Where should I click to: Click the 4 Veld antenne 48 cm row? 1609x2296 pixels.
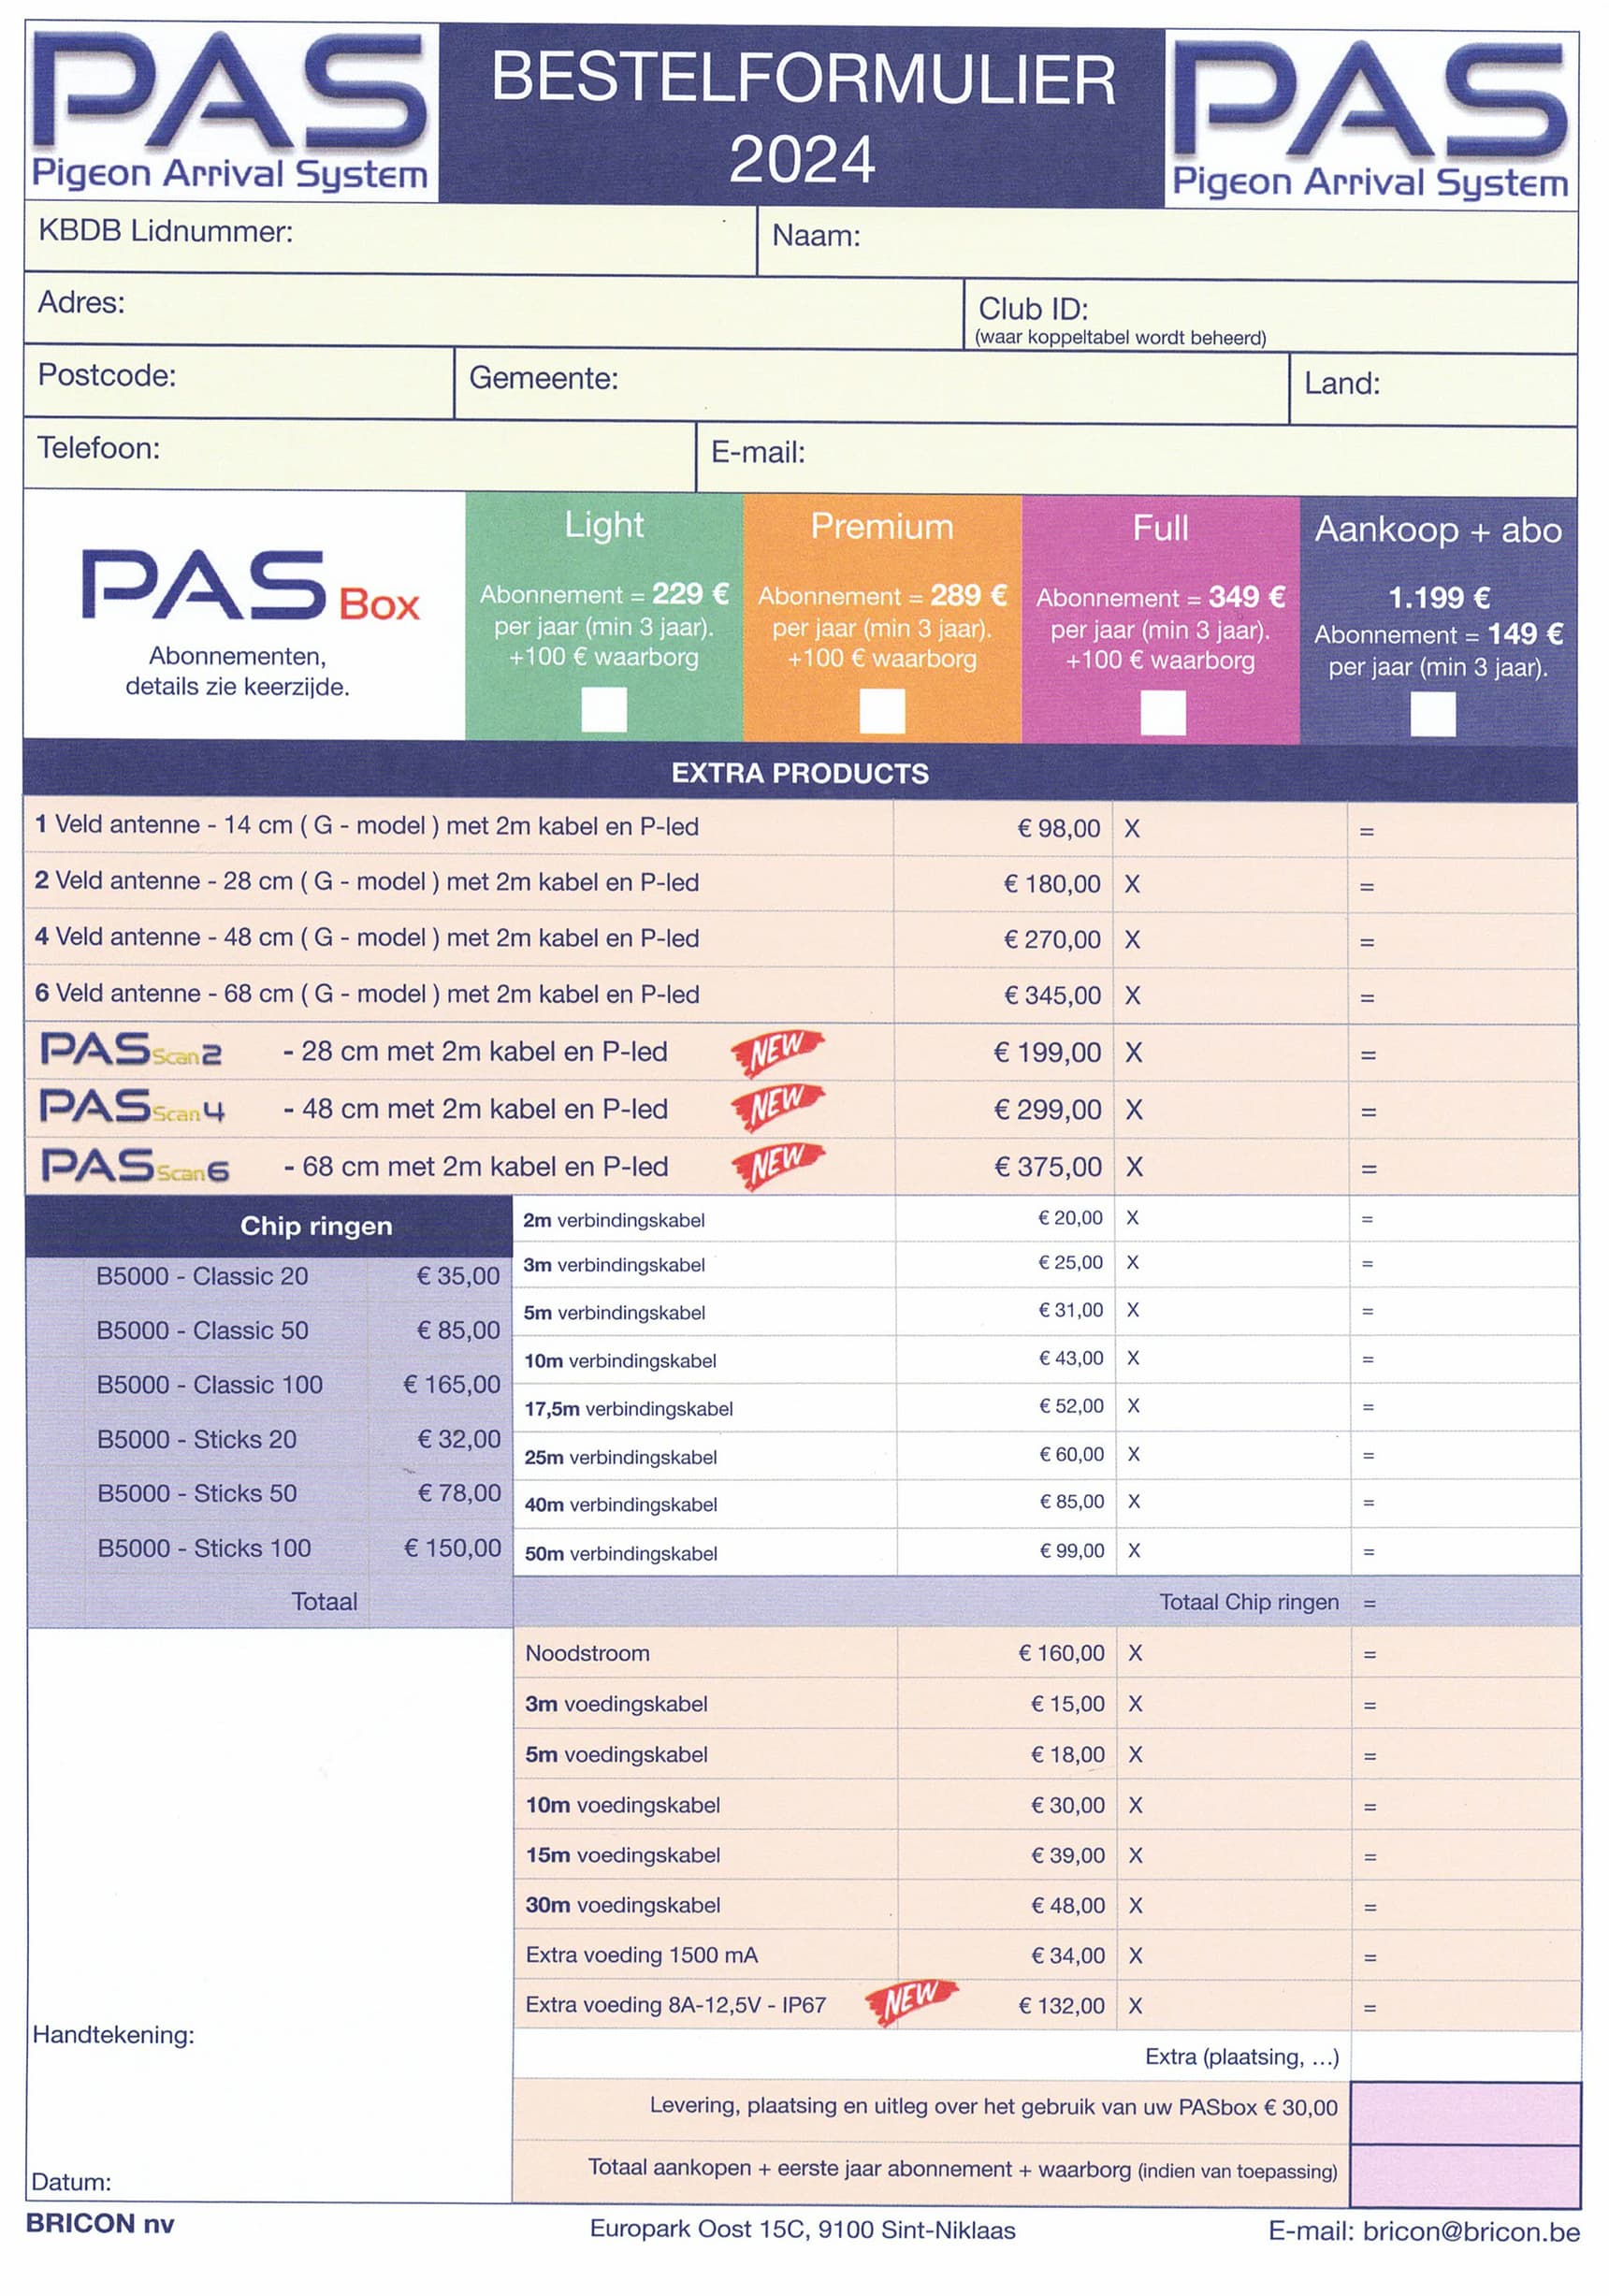pyautogui.click(x=800, y=939)
